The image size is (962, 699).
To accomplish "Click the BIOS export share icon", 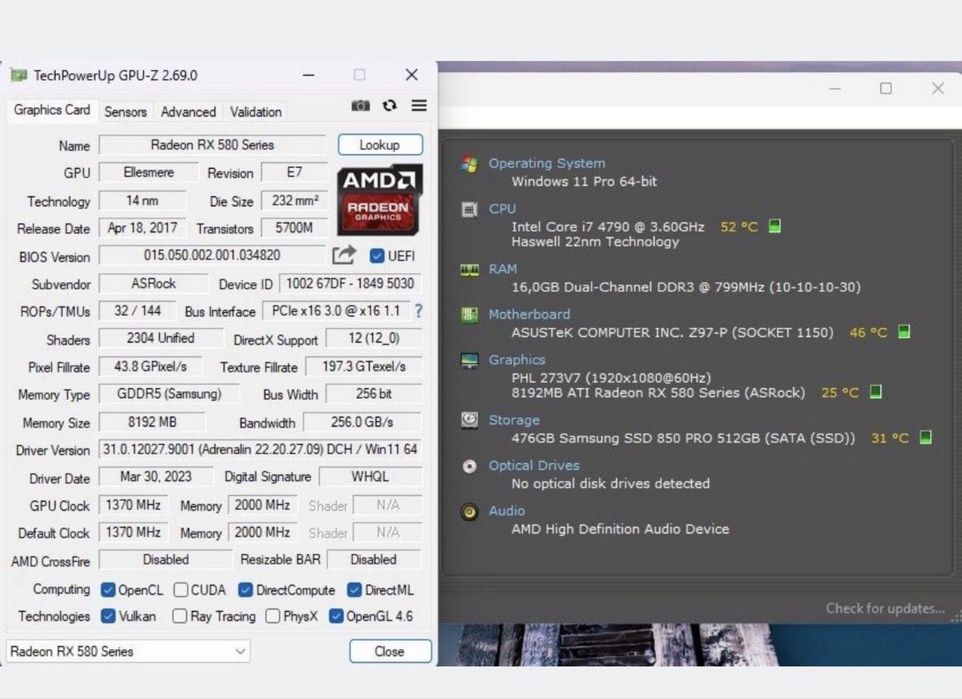I will pos(344,255).
